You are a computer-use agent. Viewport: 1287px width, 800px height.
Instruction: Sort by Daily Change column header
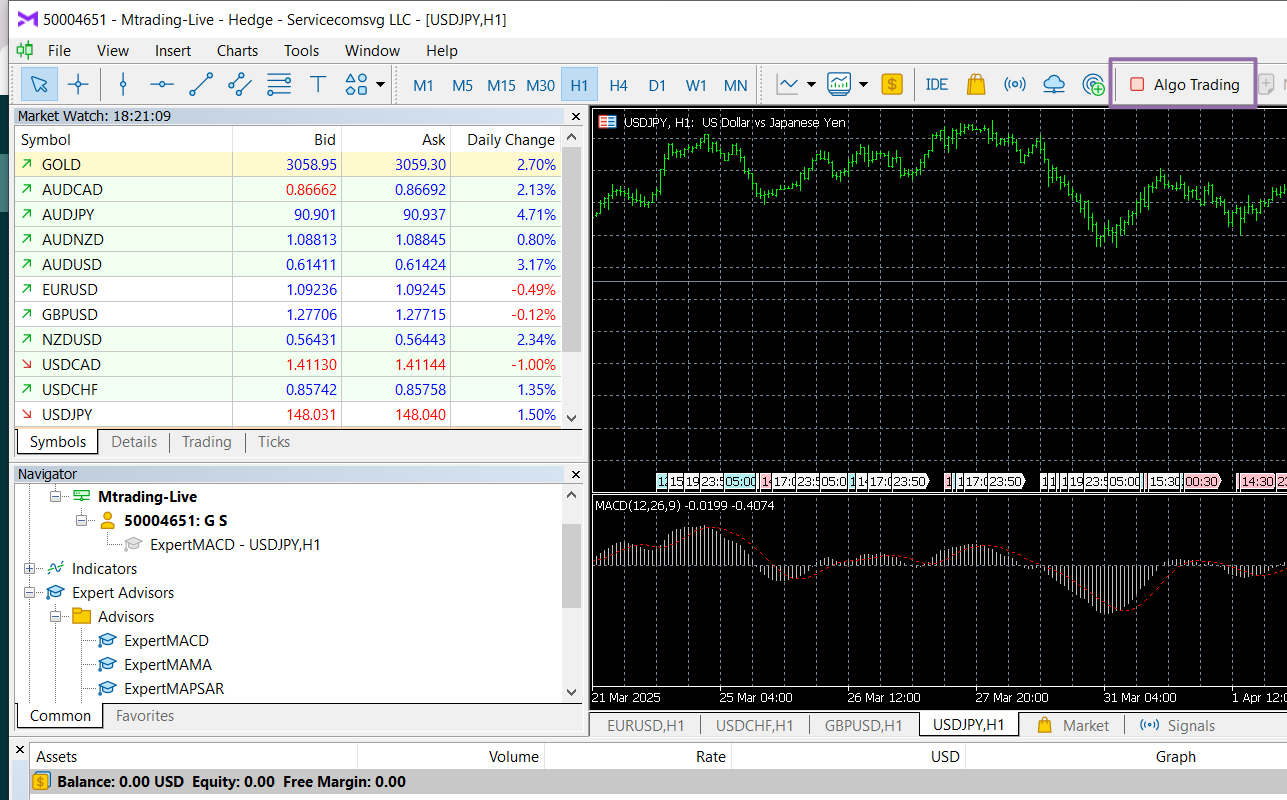506,139
